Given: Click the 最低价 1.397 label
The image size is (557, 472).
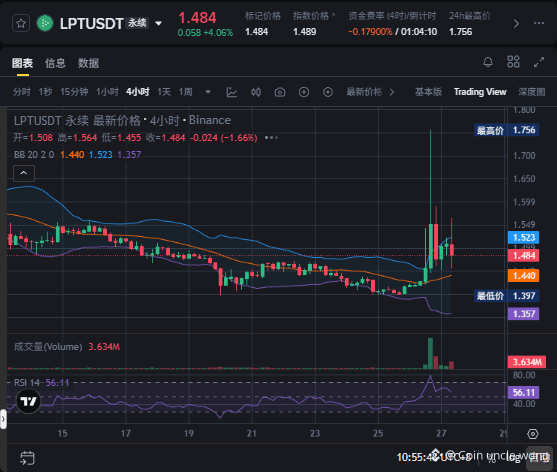Looking at the screenshot, I should coord(507,296).
